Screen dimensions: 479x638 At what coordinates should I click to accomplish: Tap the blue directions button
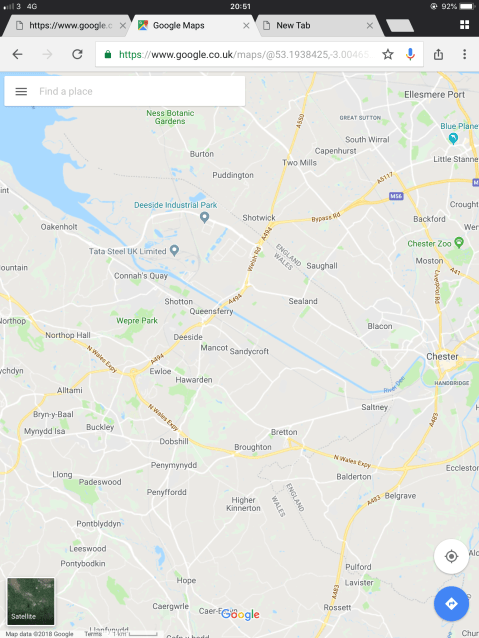tap(451, 604)
